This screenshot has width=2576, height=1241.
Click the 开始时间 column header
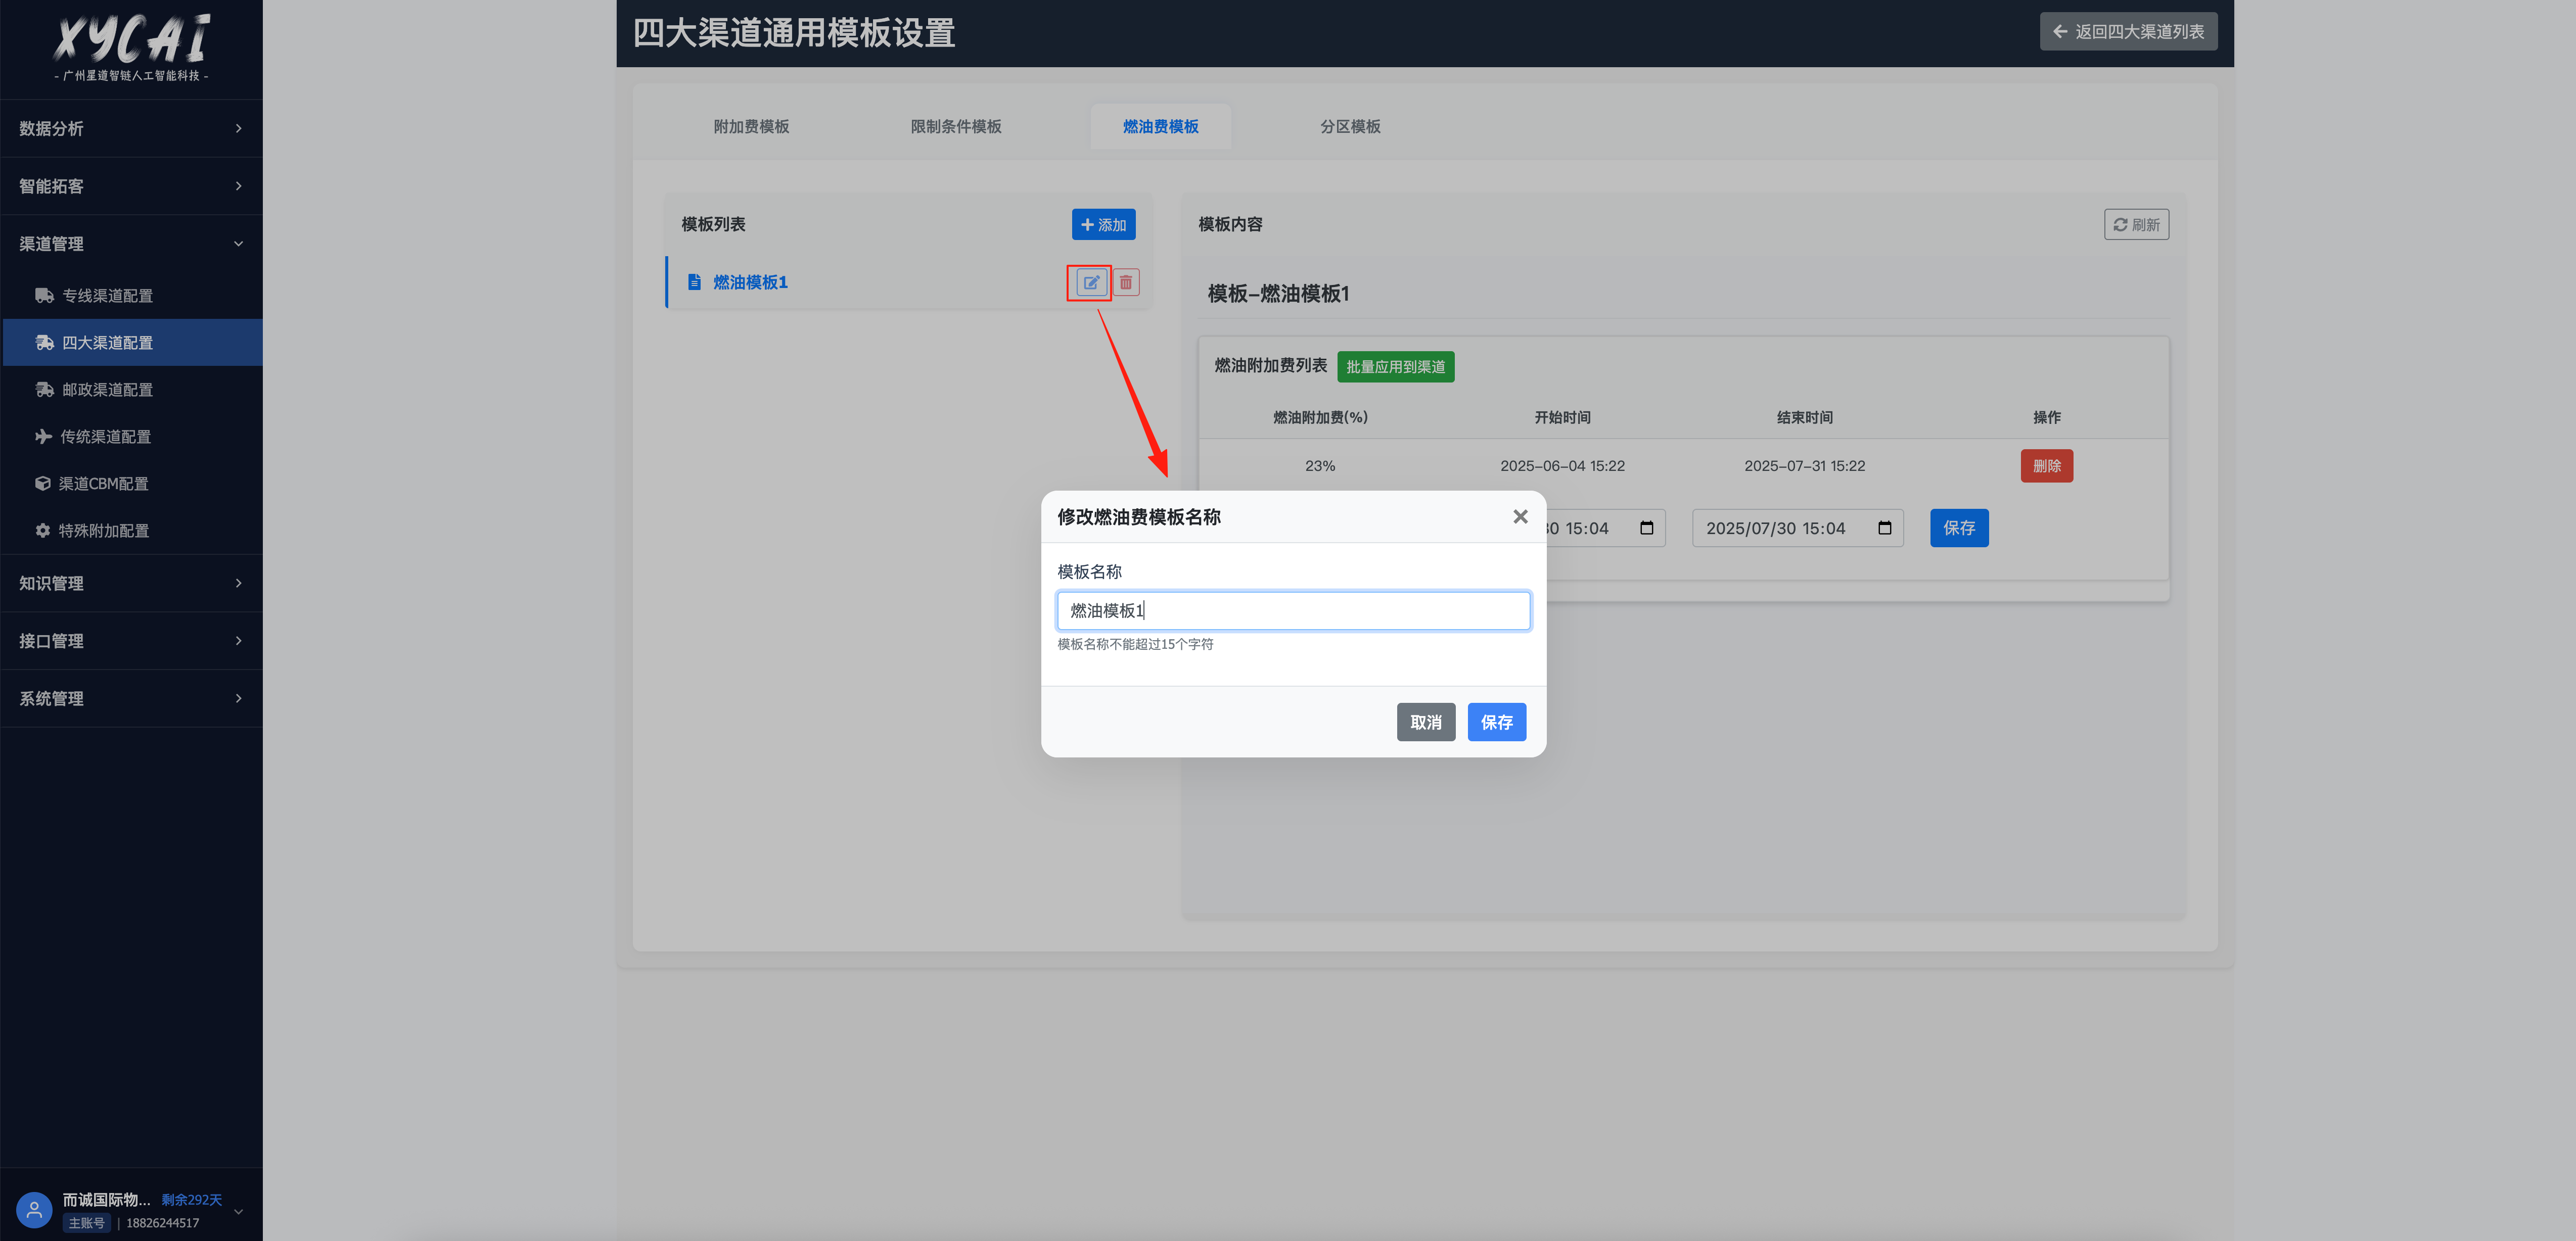point(1562,417)
